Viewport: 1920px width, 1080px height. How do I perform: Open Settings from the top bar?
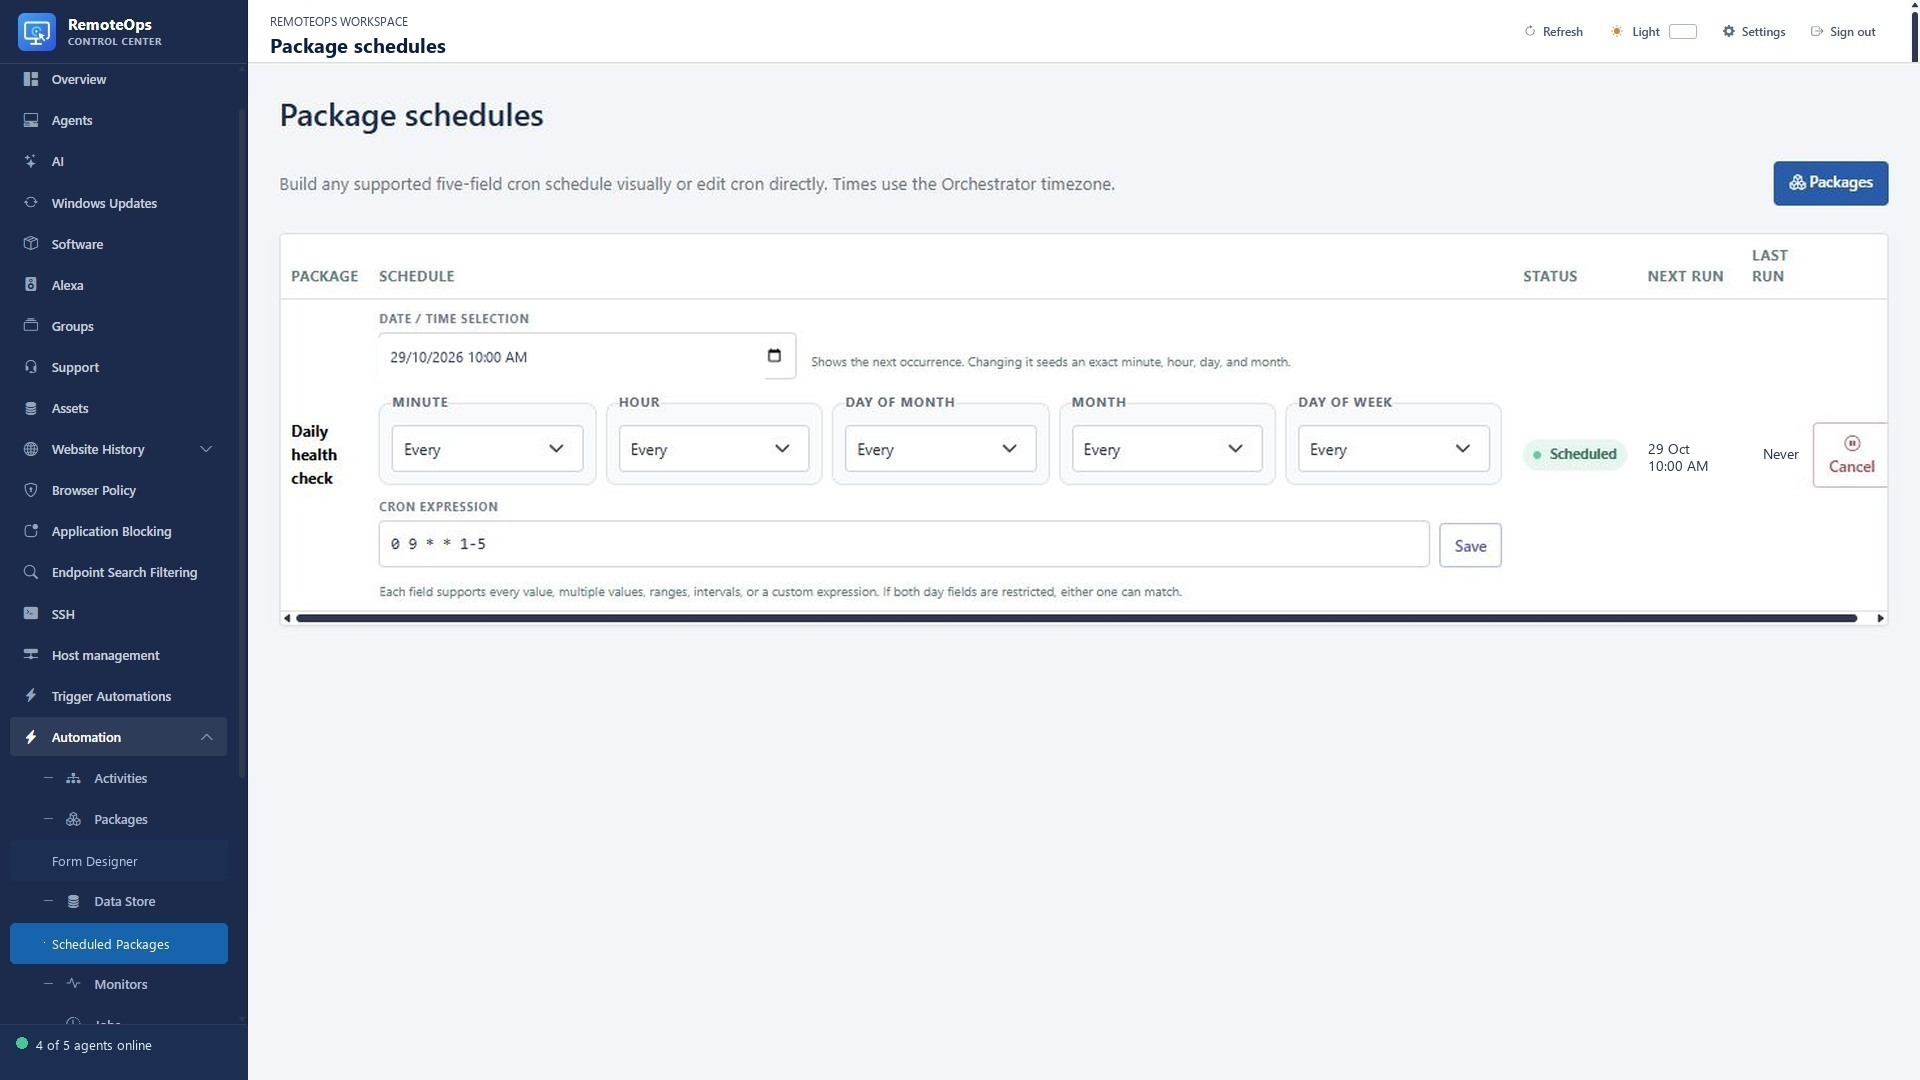[1753, 32]
